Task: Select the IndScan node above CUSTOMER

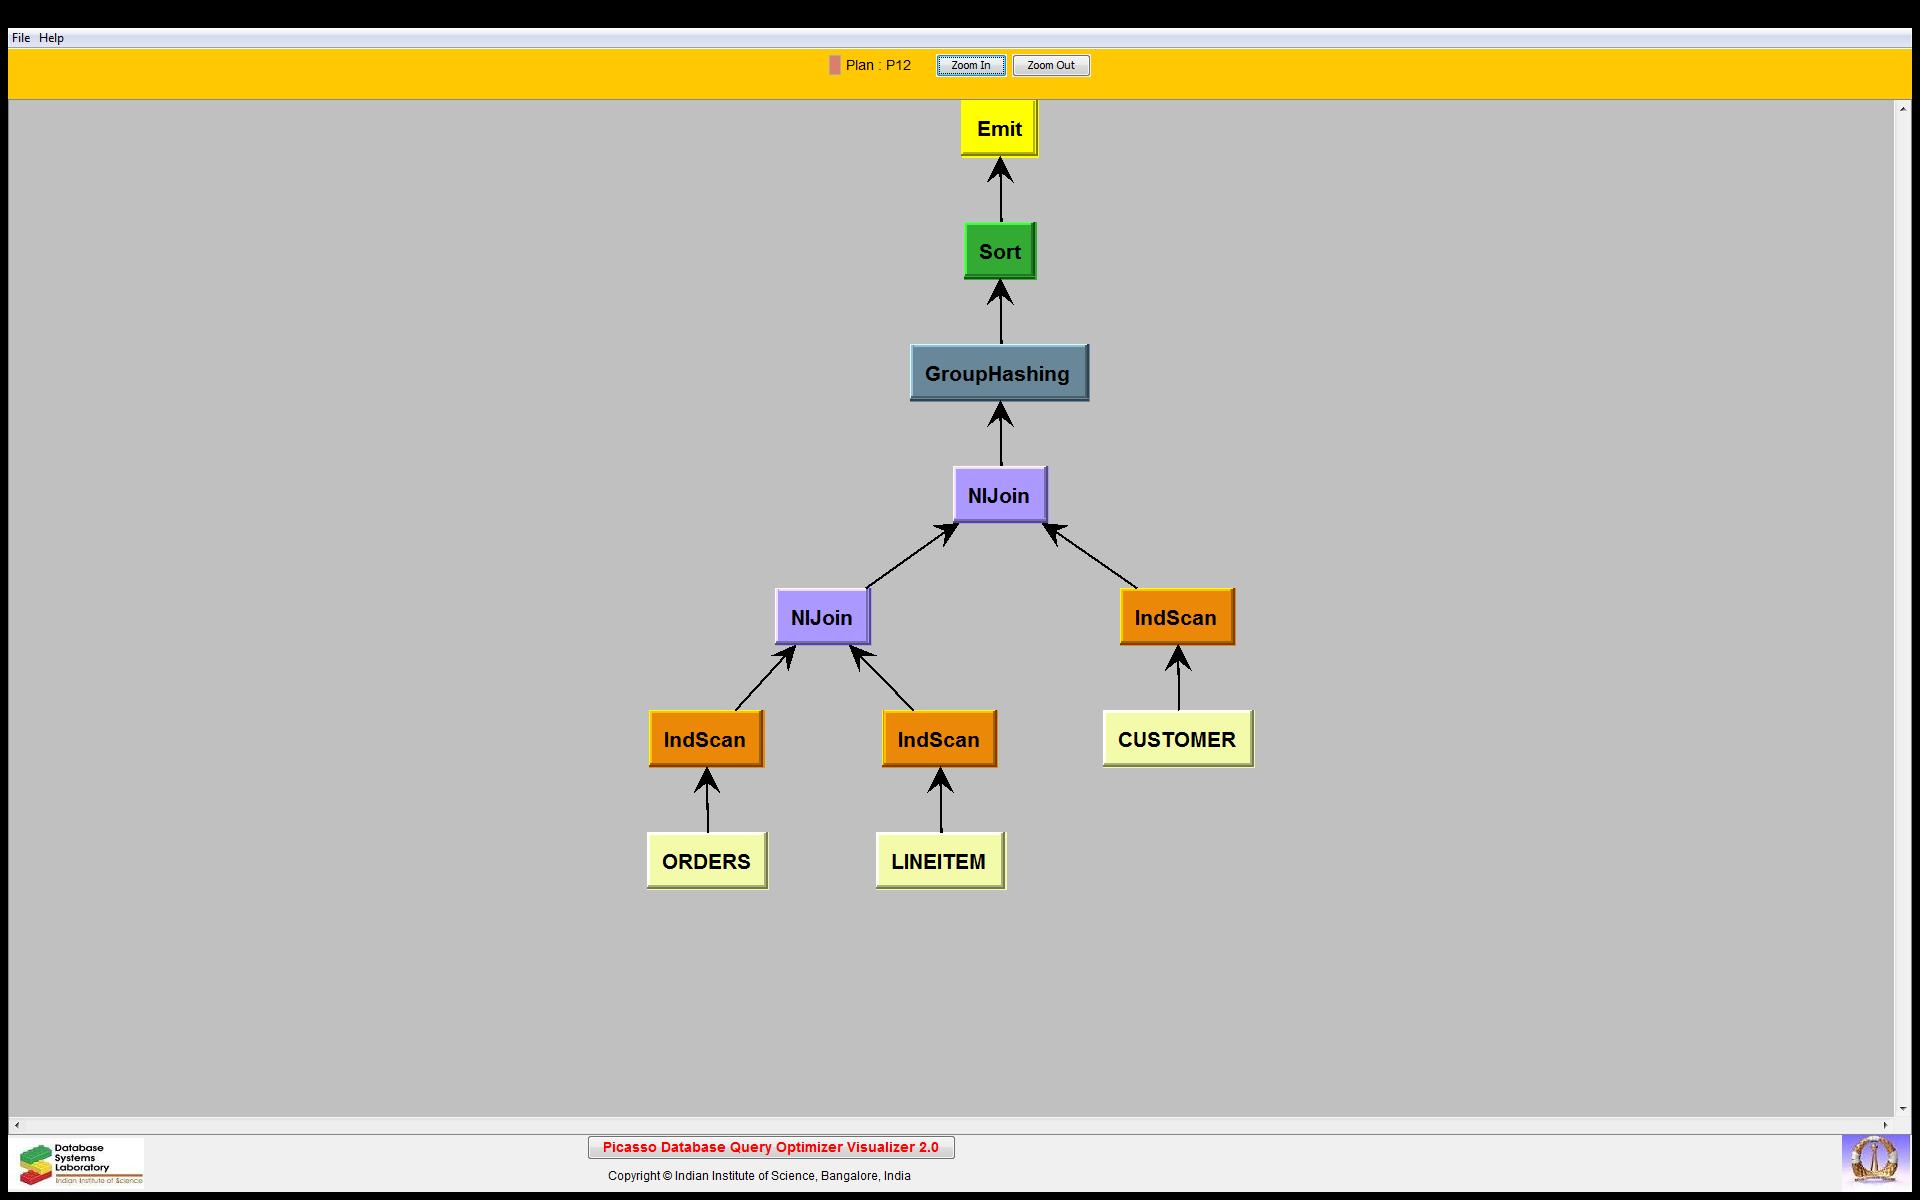Action: pyautogui.click(x=1176, y=617)
